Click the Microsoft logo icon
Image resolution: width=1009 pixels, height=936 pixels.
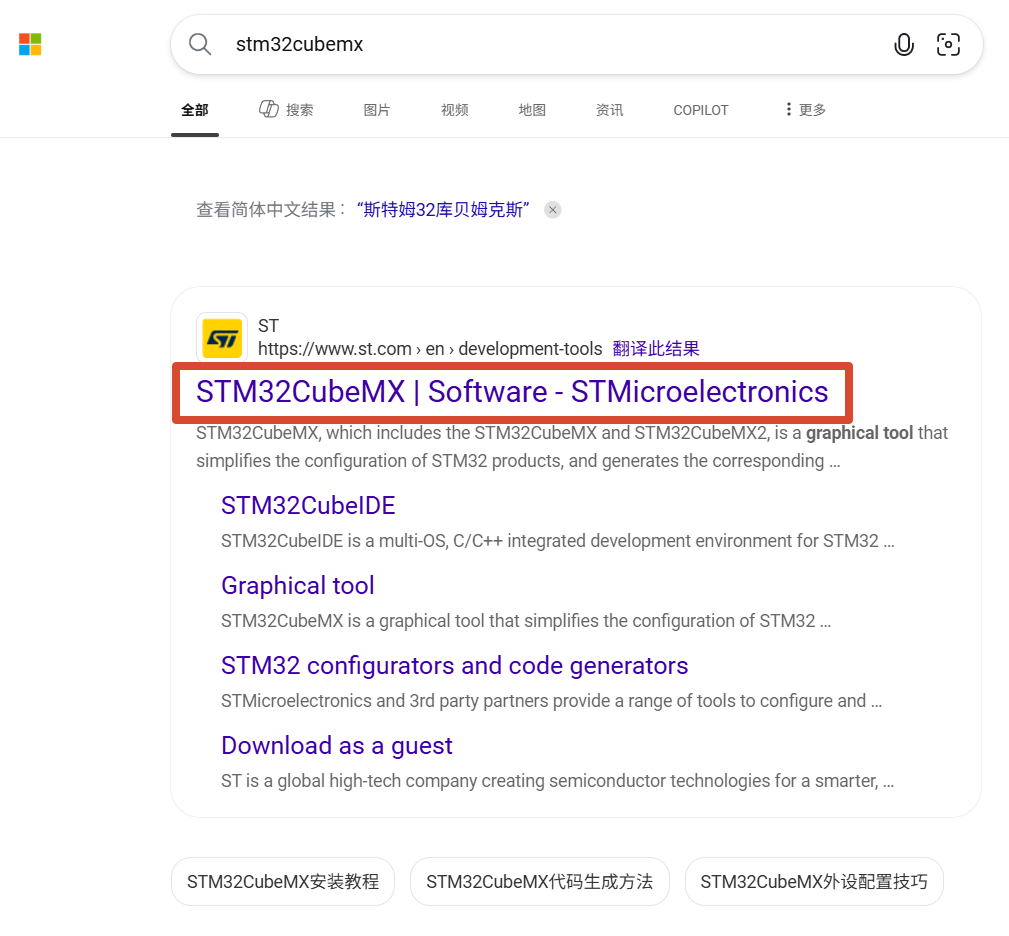pos(30,44)
